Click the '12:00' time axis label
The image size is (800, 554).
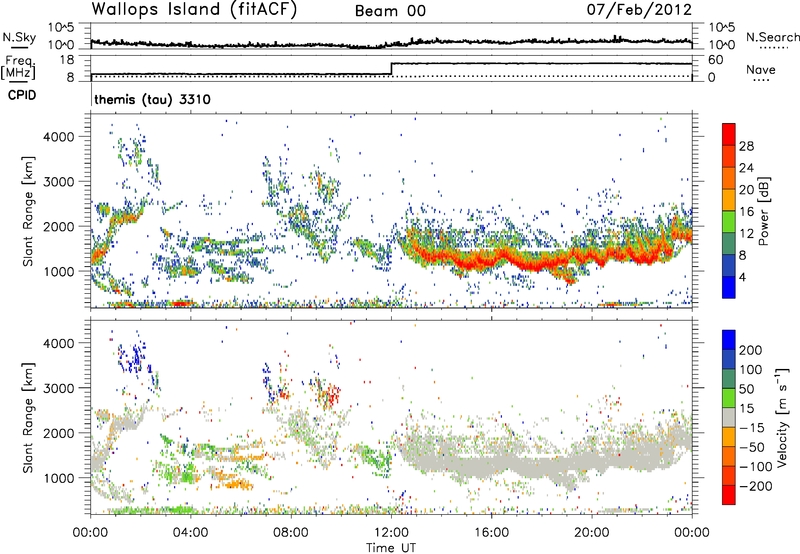(x=391, y=533)
